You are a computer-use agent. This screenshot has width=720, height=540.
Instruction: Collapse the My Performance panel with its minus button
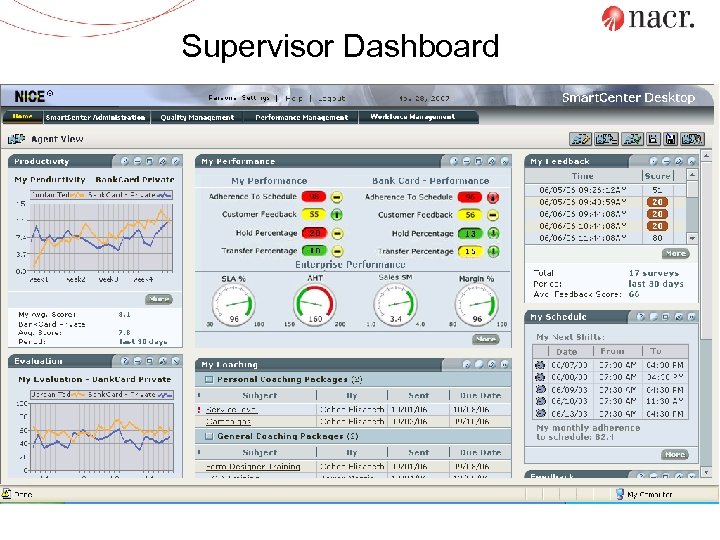click(466, 161)
